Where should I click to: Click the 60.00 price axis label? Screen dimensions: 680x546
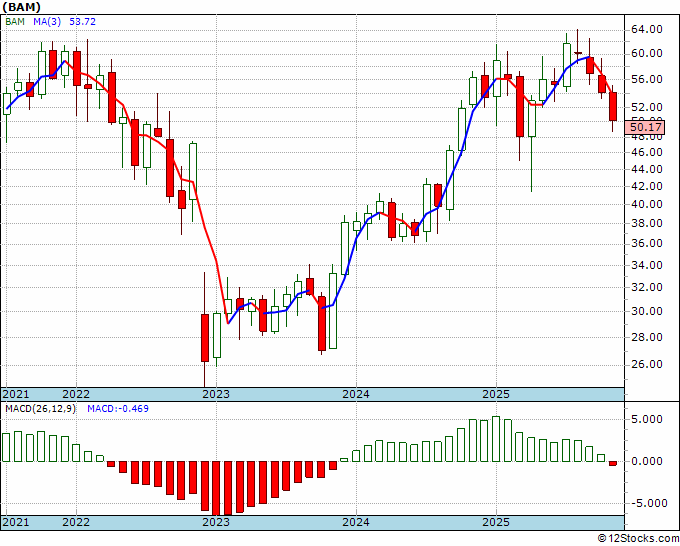647,53
